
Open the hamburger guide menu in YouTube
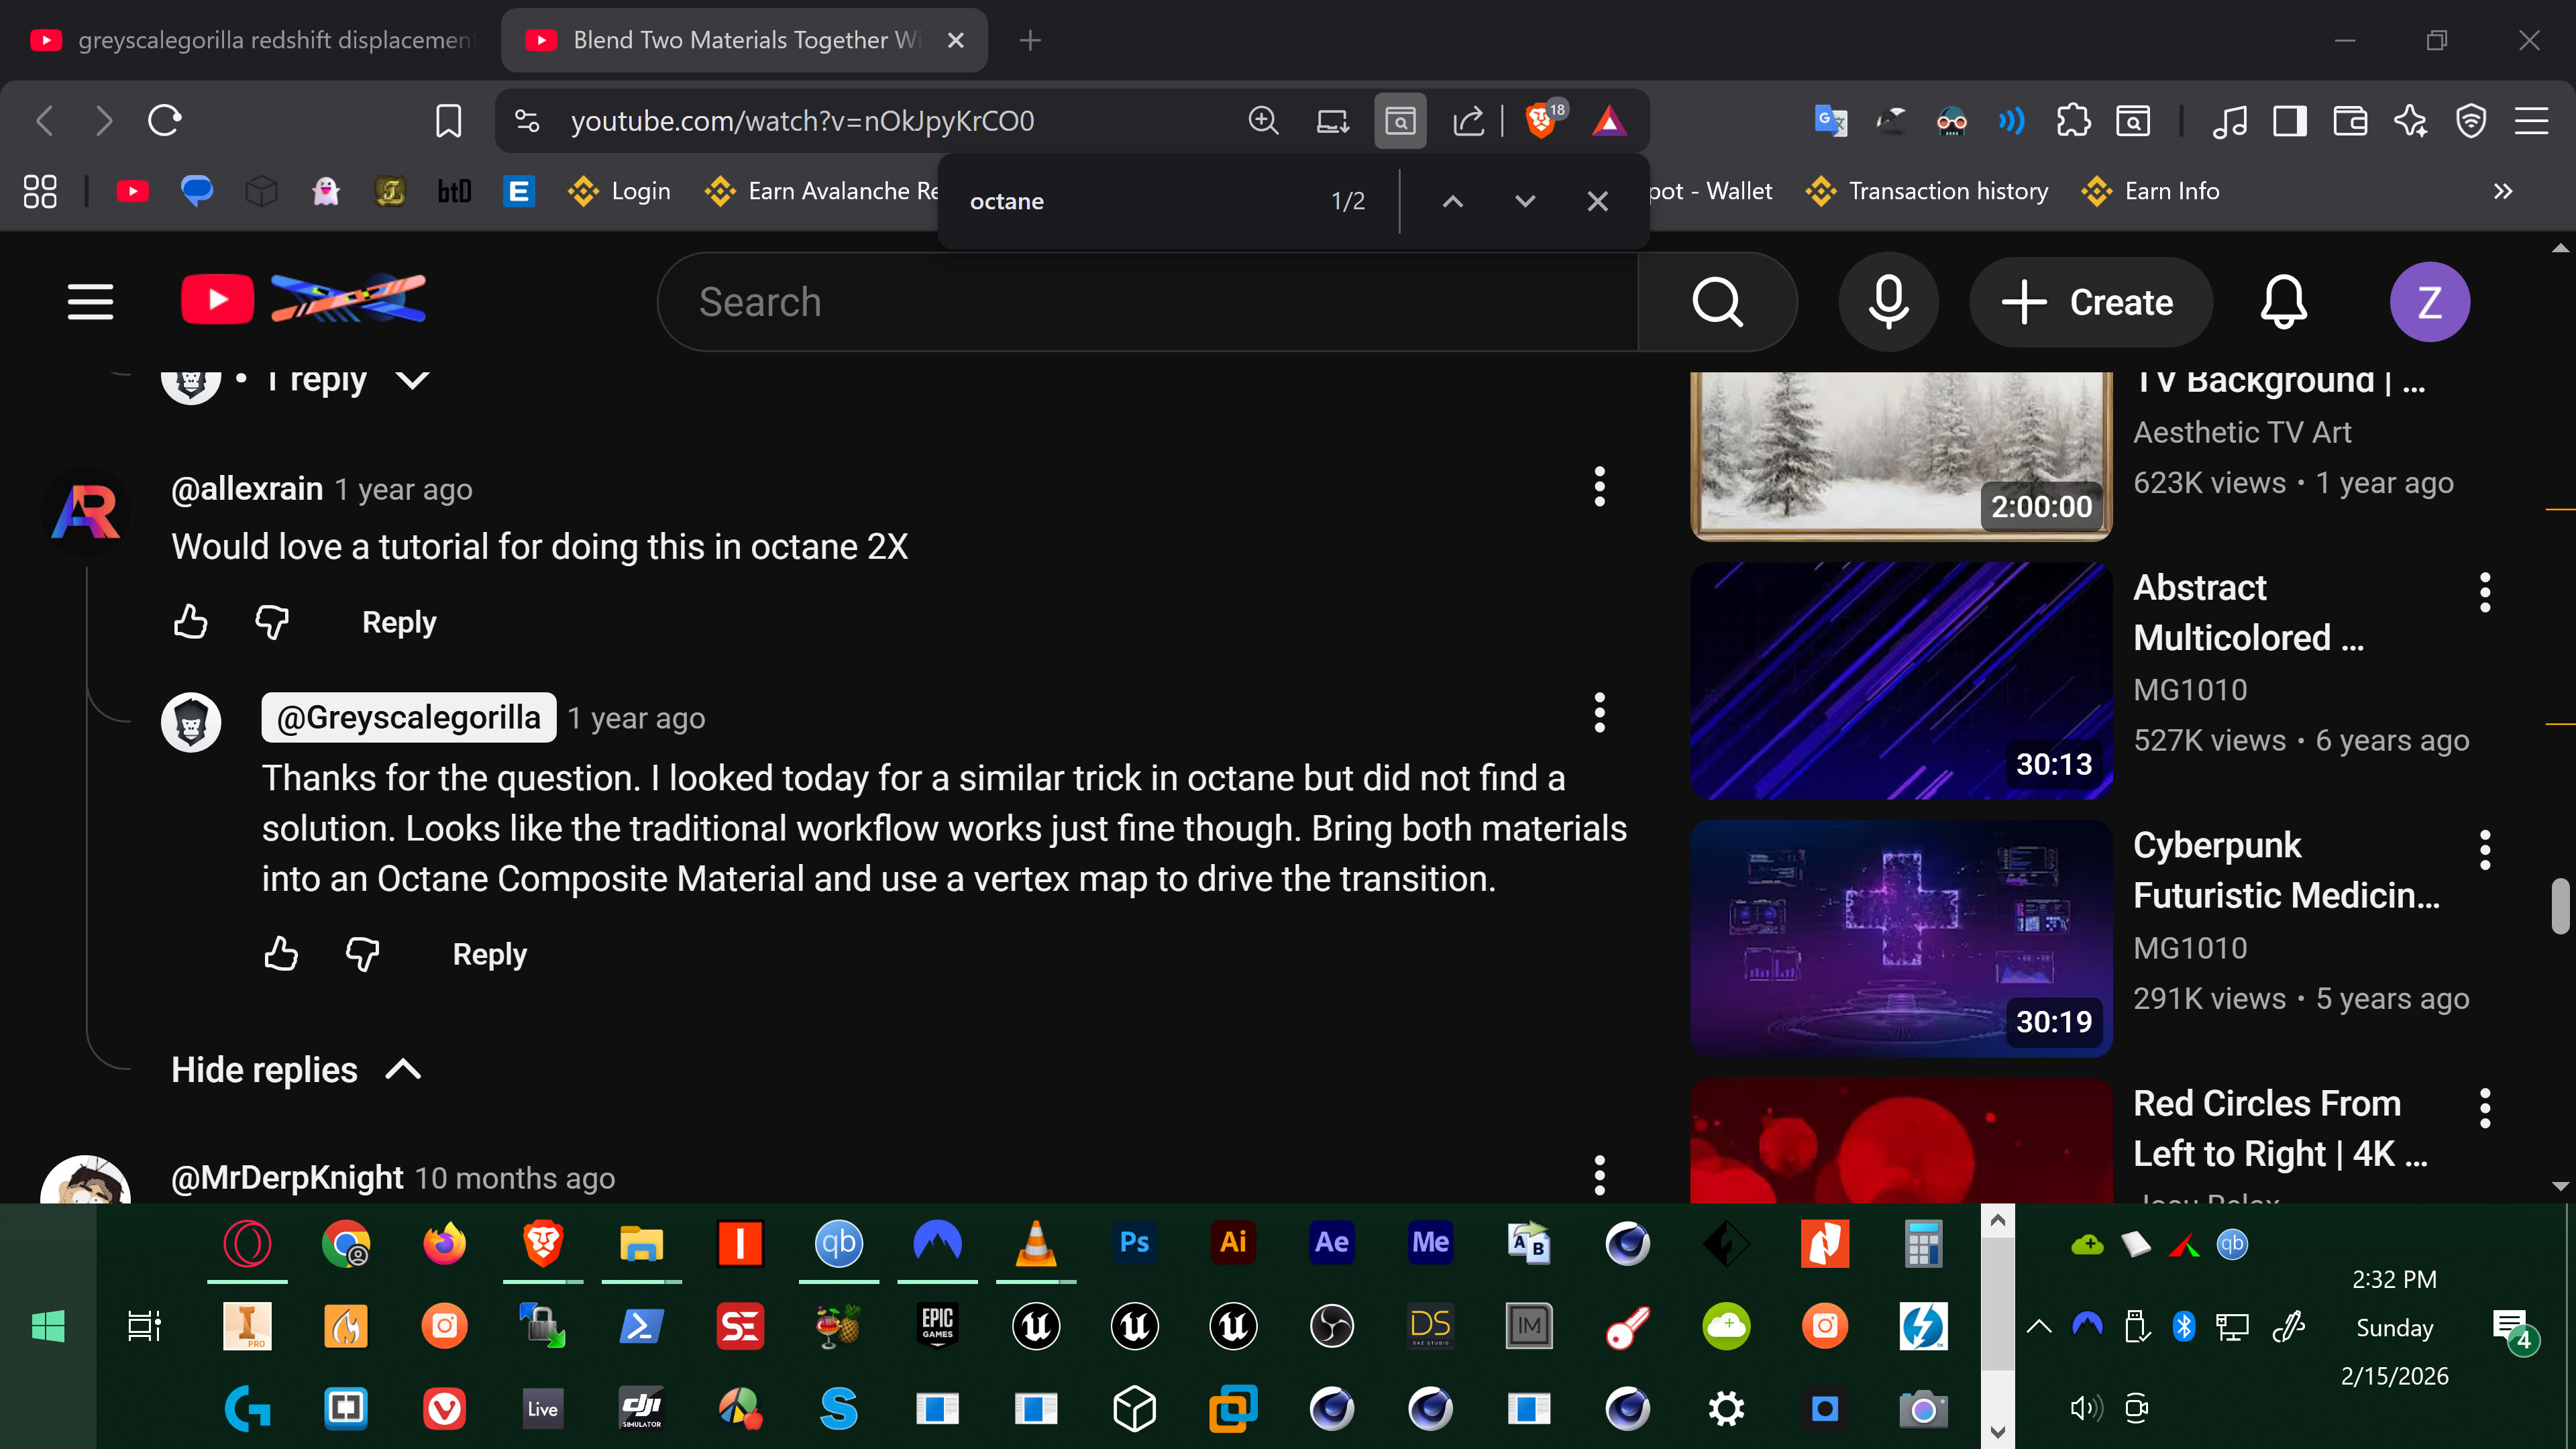coord(90,302)
